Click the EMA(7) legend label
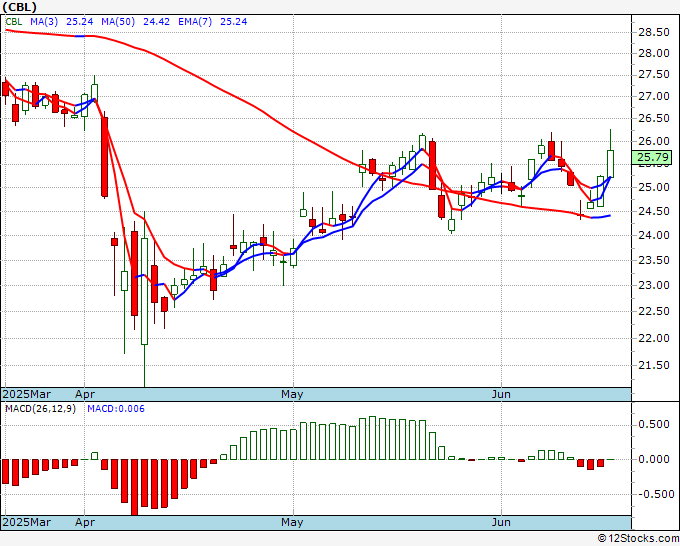This screenshot has width=680, height=546. click(x=195, y=22)
